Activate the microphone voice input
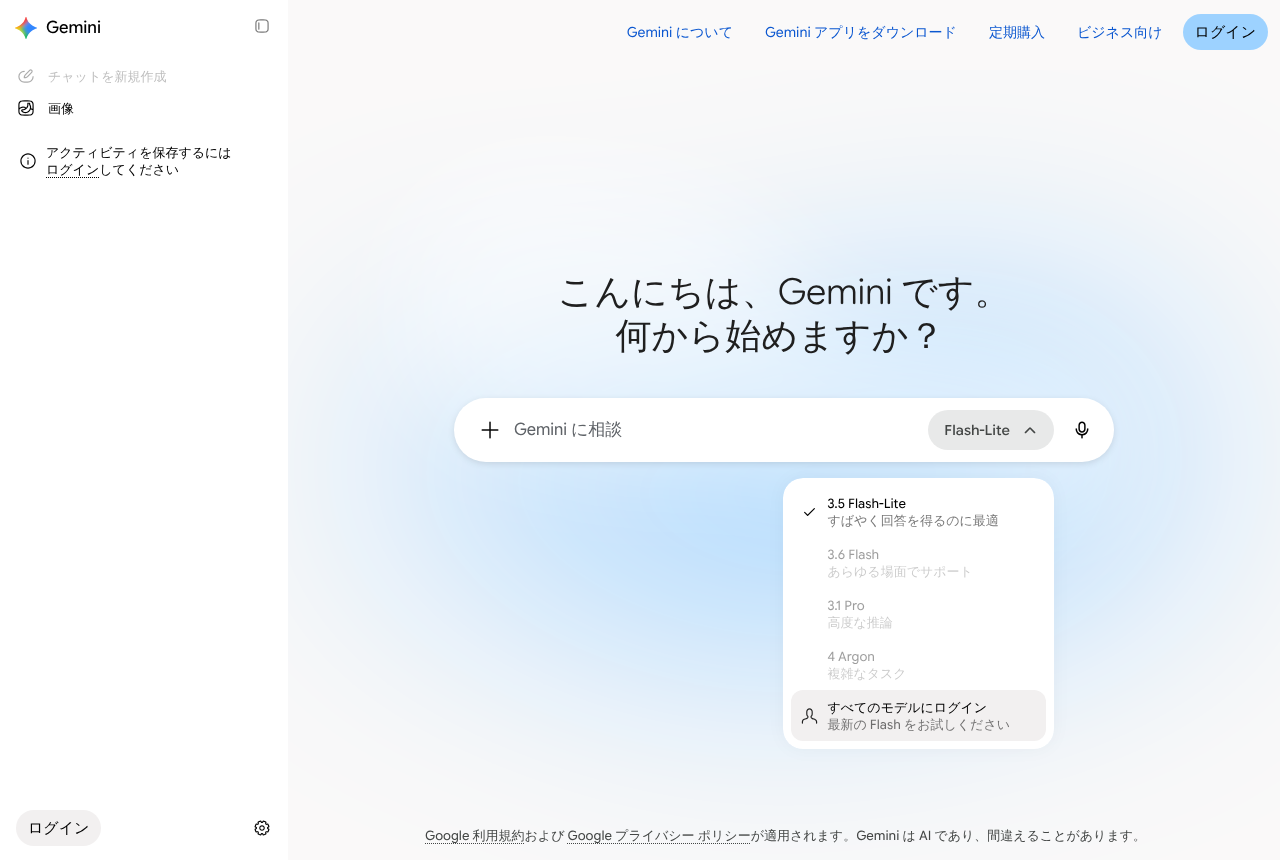Viewport: 1280px width, 860px height. pyautogui.click(x=1082, y=430)
